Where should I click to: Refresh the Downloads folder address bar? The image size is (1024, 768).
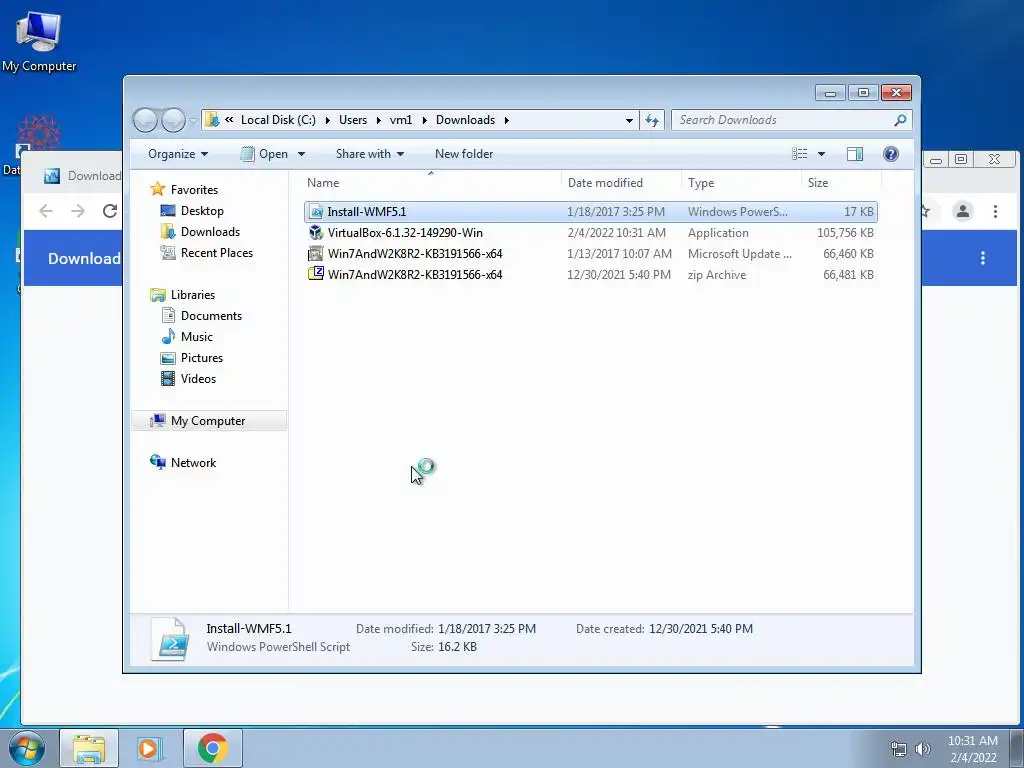[x=652, y=120]
